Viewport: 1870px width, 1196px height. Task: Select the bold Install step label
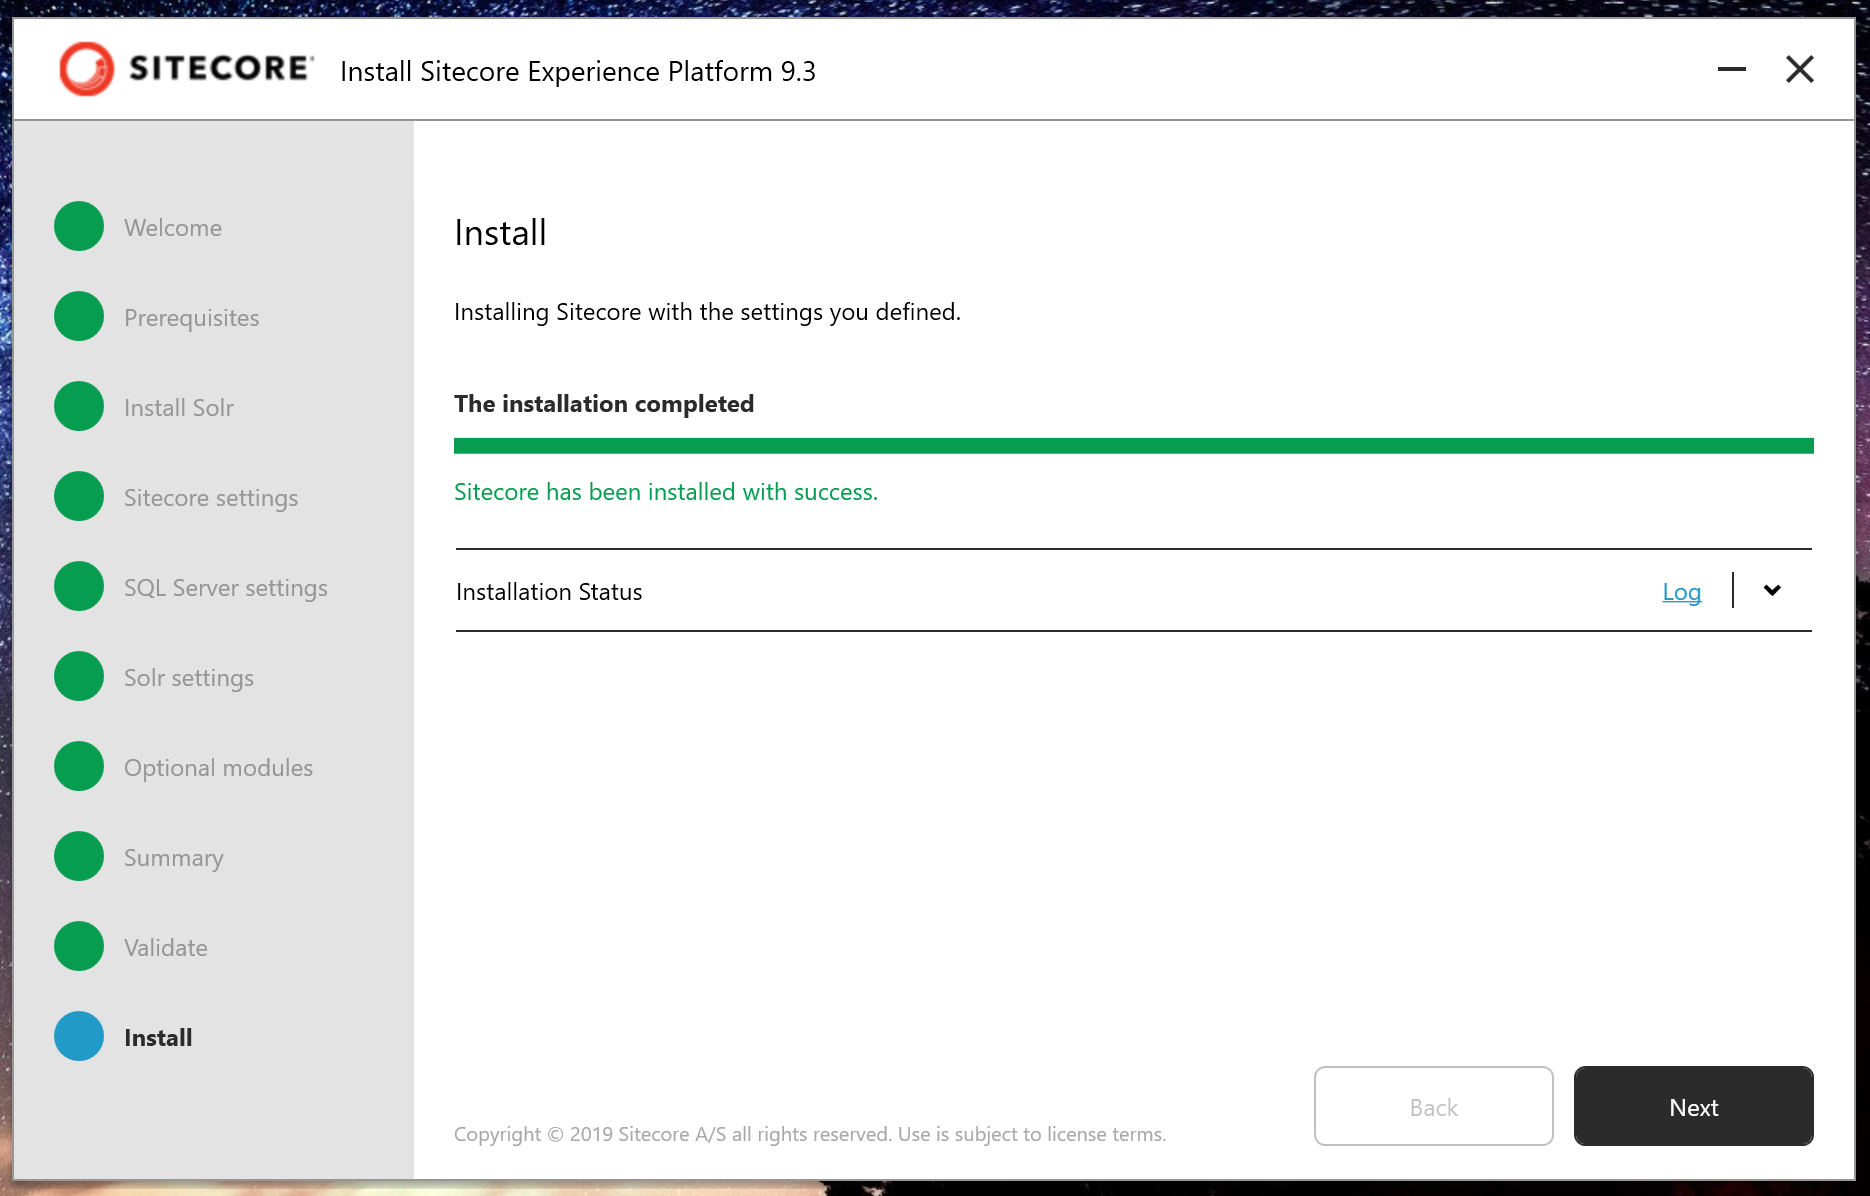tap(158, 1038)
